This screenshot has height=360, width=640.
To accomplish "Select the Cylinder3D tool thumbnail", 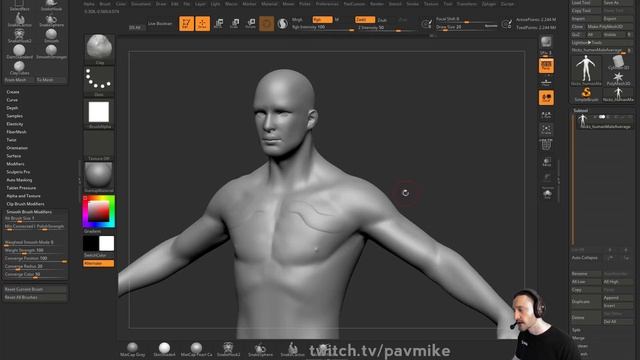I will click(x=618, y=62).
